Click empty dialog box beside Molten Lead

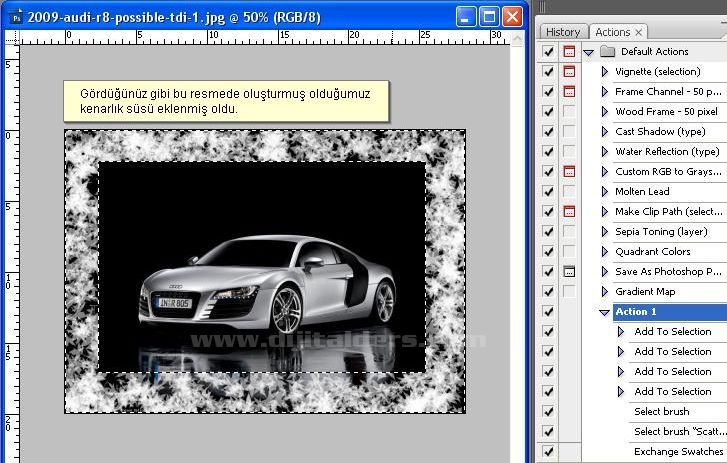[x=569, y=191]
